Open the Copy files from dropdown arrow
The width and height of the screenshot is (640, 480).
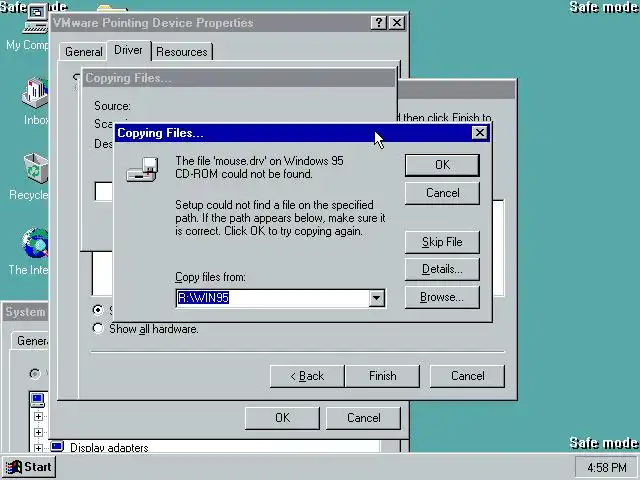tap(376, 298)
